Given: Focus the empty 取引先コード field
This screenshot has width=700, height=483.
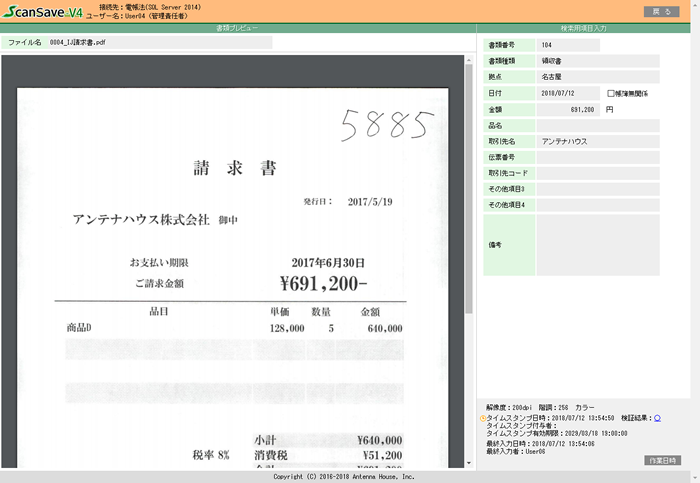Looking at the screenshot, I should click(x=597, y=173).
